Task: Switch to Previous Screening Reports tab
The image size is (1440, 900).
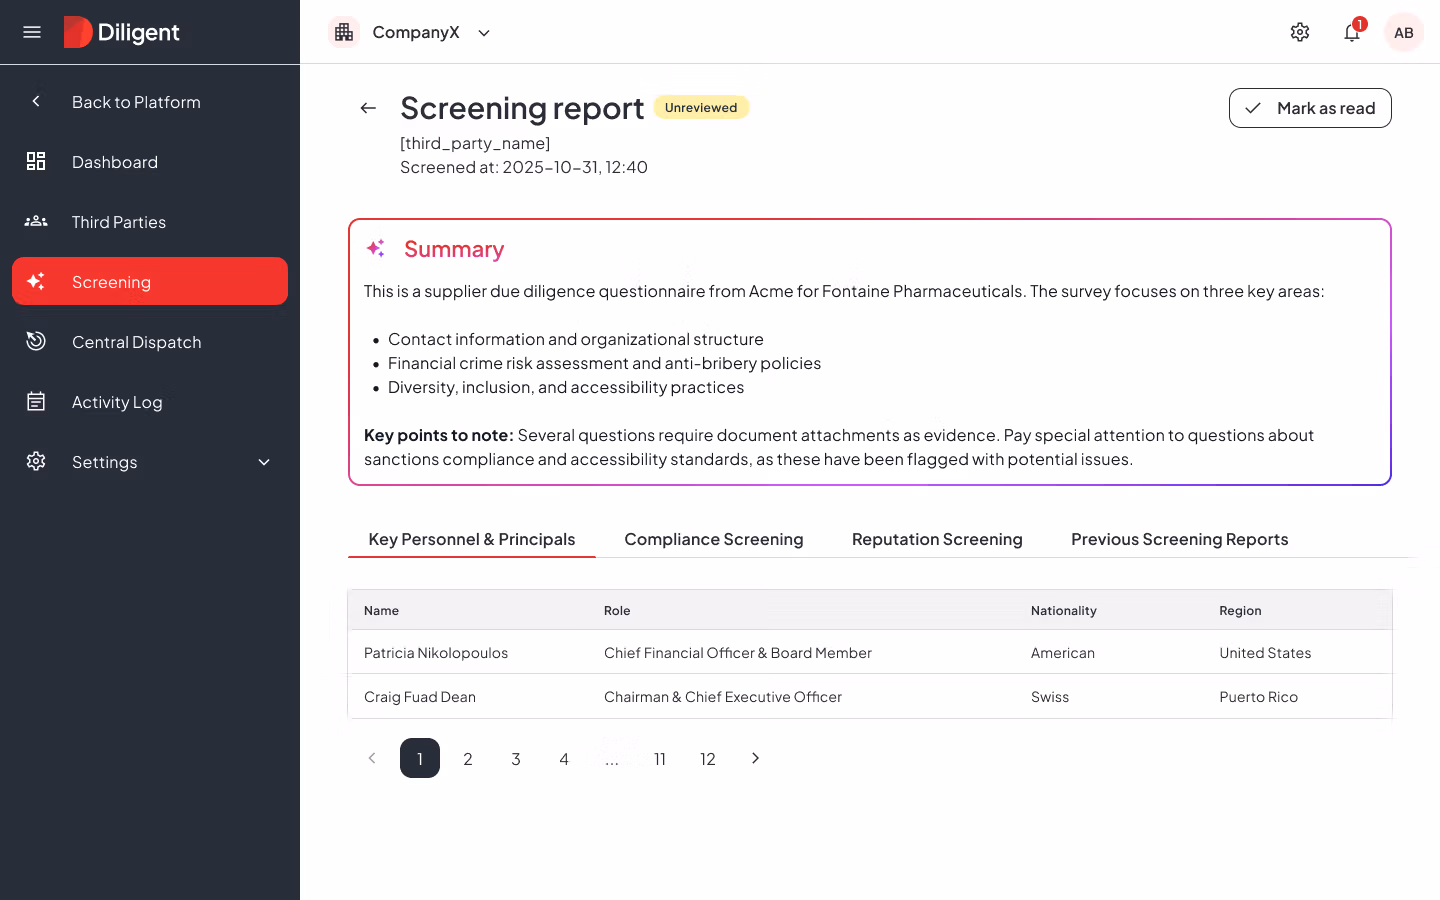Action: point(1180,539)
